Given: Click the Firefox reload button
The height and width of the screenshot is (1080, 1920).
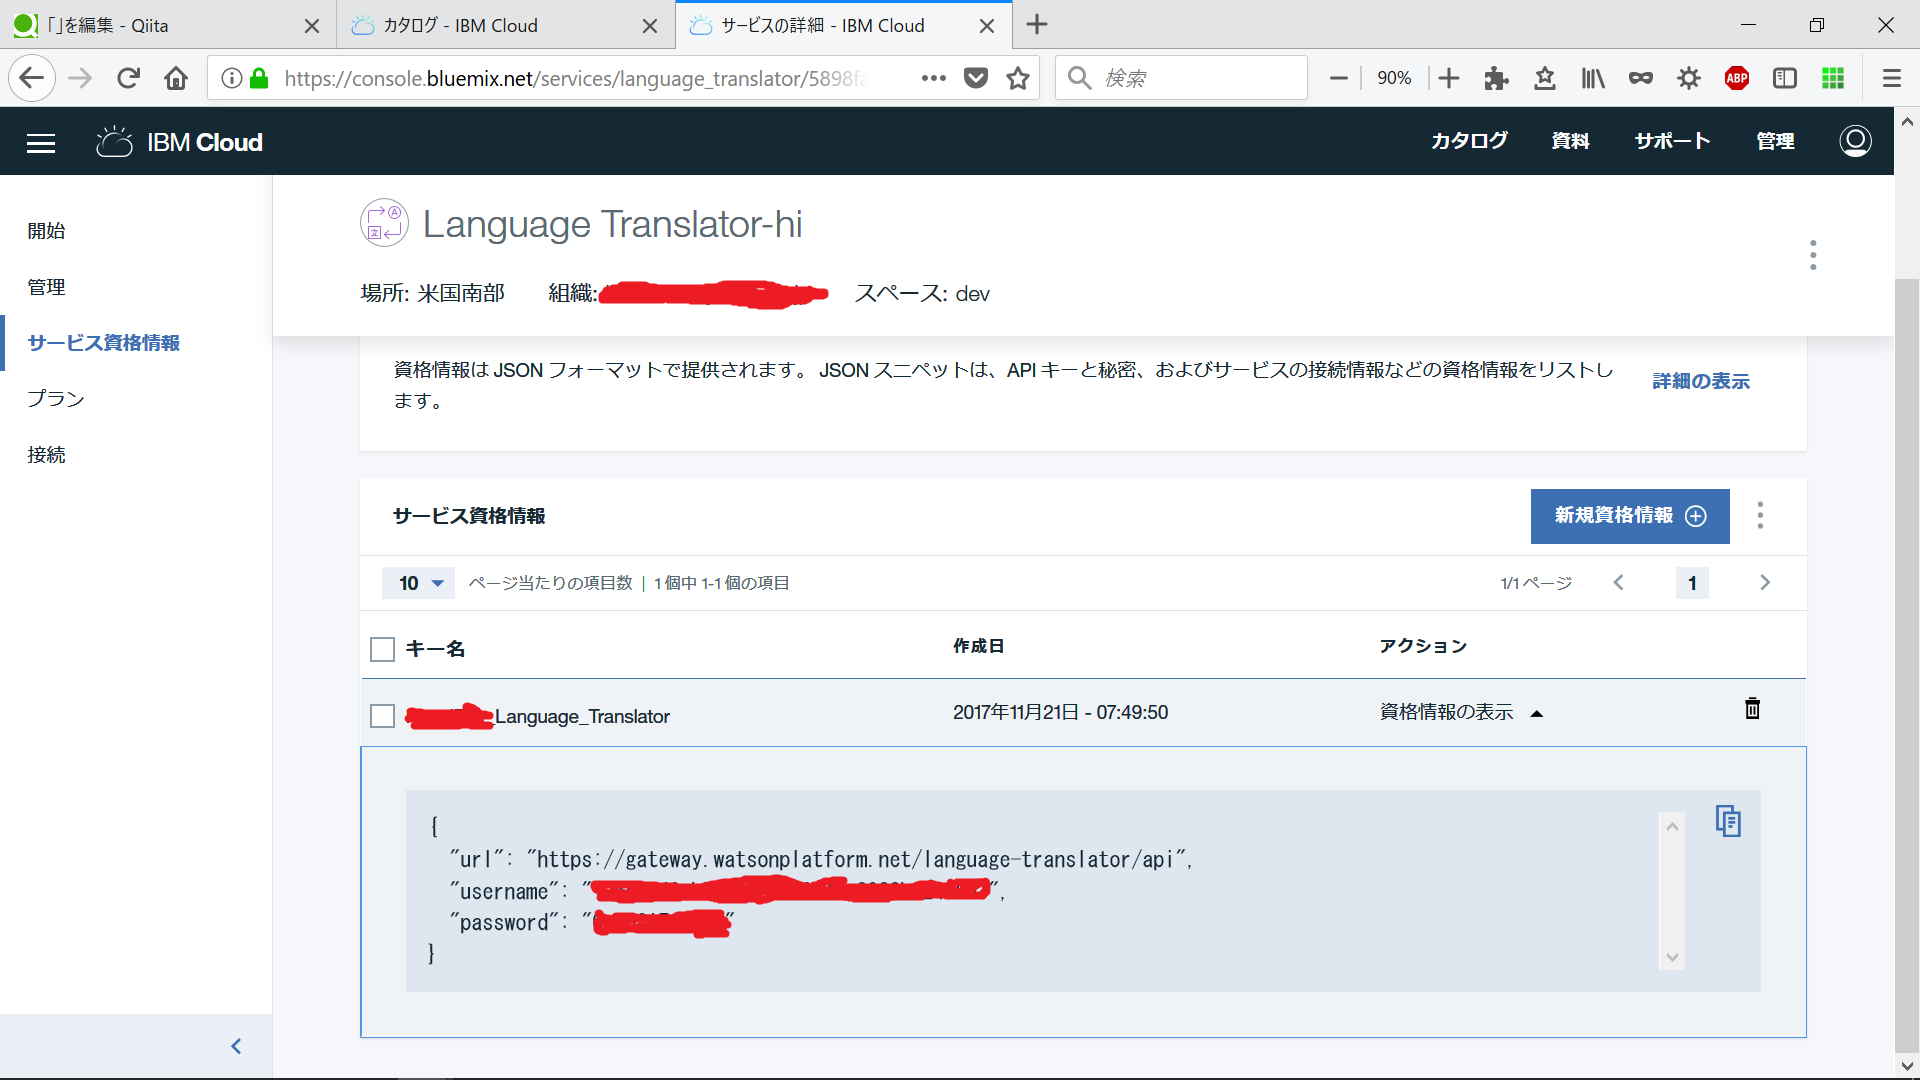Looking at the screenshot, I should [128, 78].
